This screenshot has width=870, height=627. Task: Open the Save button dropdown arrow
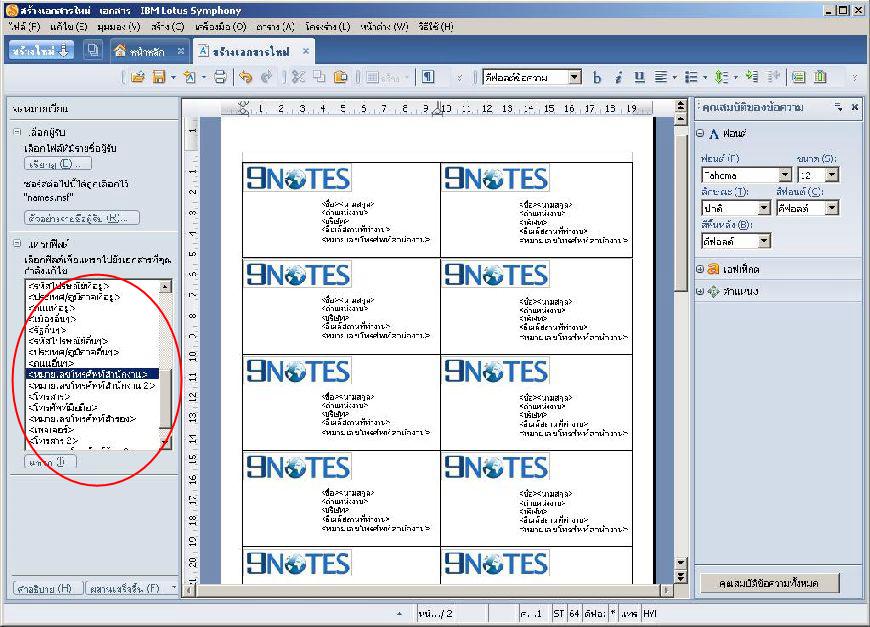[x=173, y=78]
